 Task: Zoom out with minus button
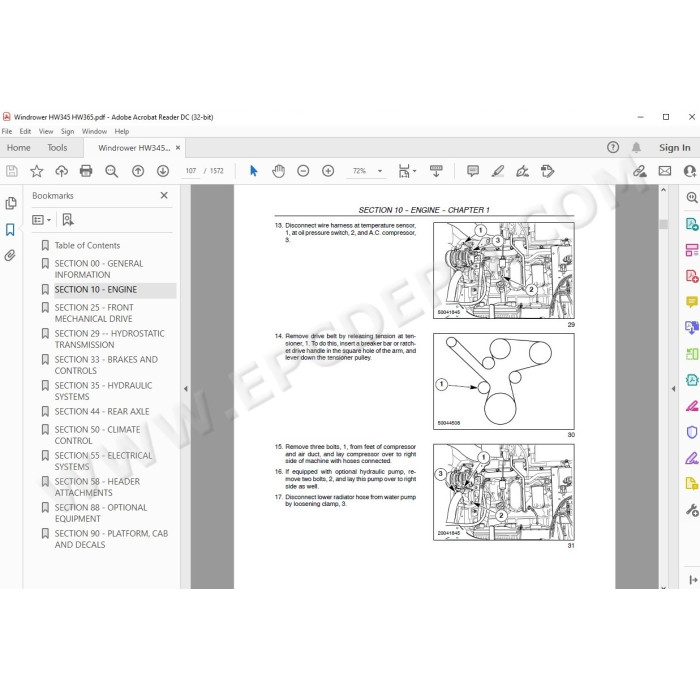(x=303, y=171)
